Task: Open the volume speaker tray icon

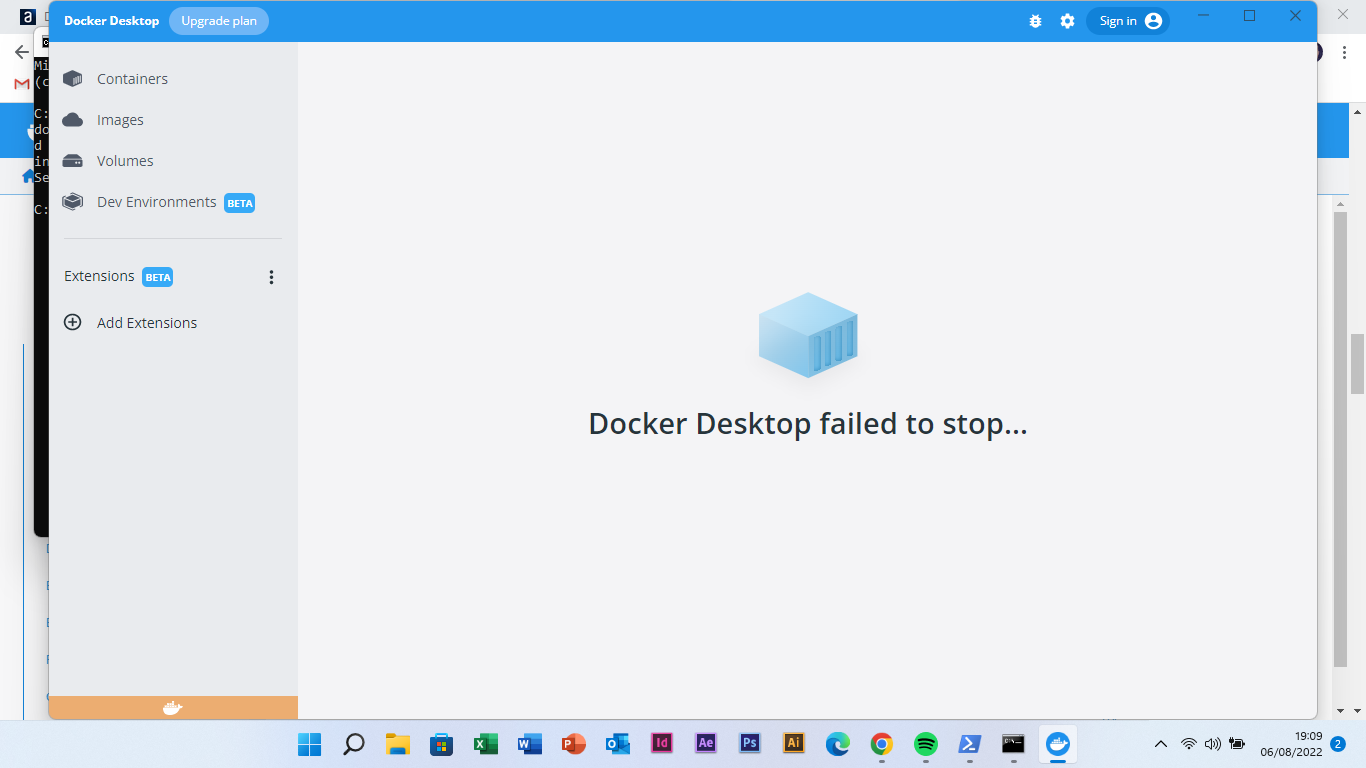Action: [x=1213, y=744]
